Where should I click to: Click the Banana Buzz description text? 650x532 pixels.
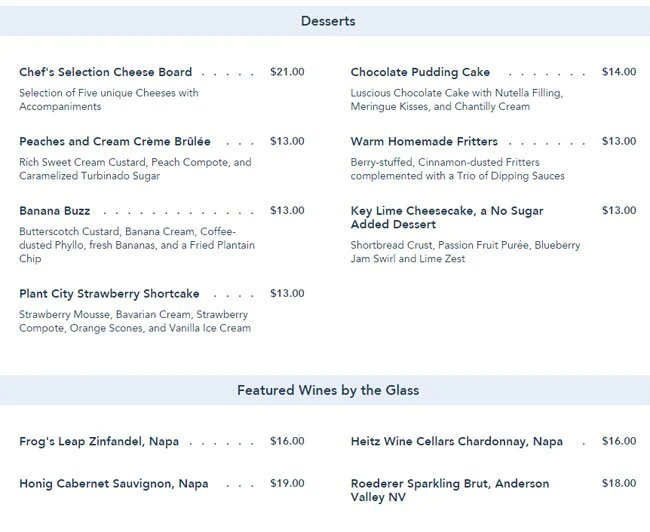pos(136,245)
